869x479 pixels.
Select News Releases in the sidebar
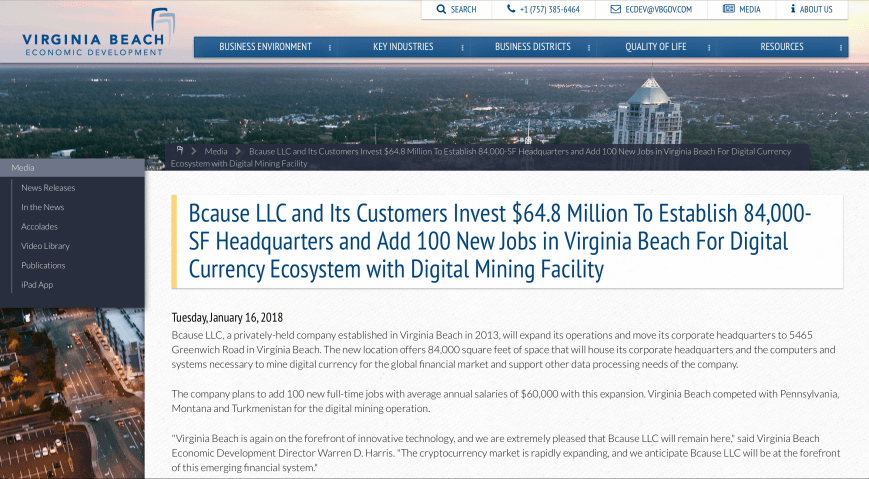[48, 187]
